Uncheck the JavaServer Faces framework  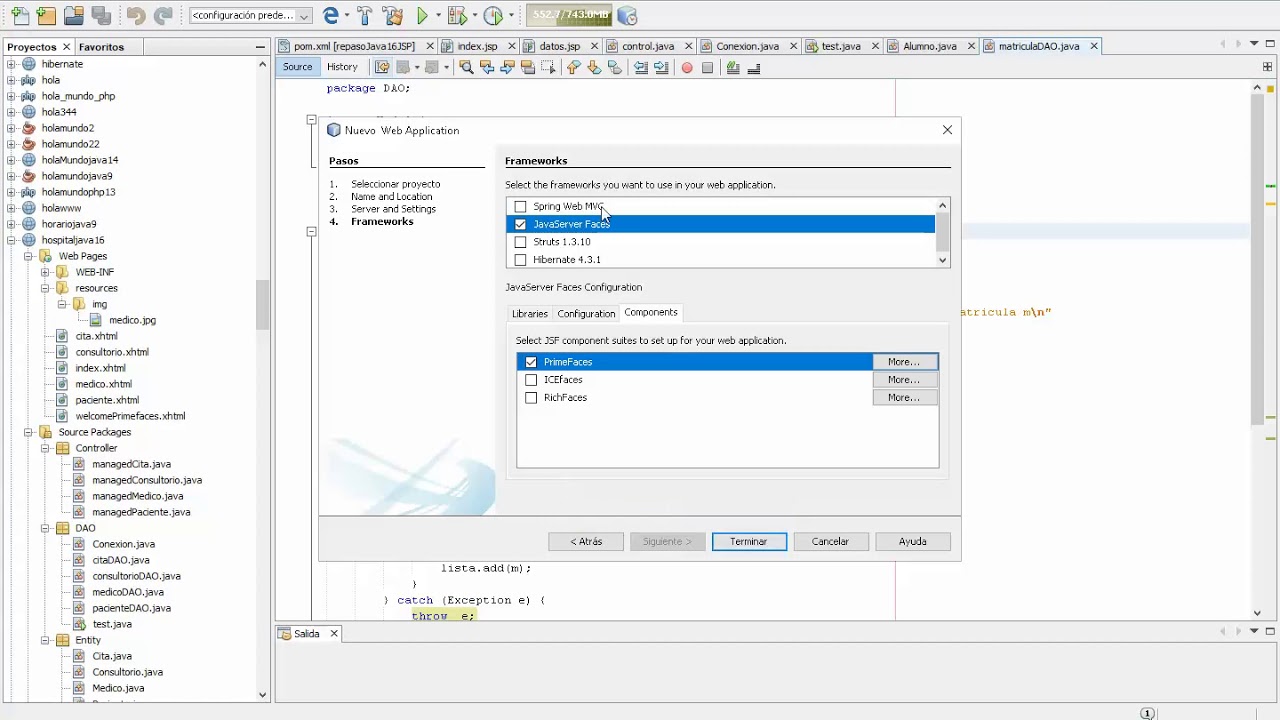[x=520, y=224]
